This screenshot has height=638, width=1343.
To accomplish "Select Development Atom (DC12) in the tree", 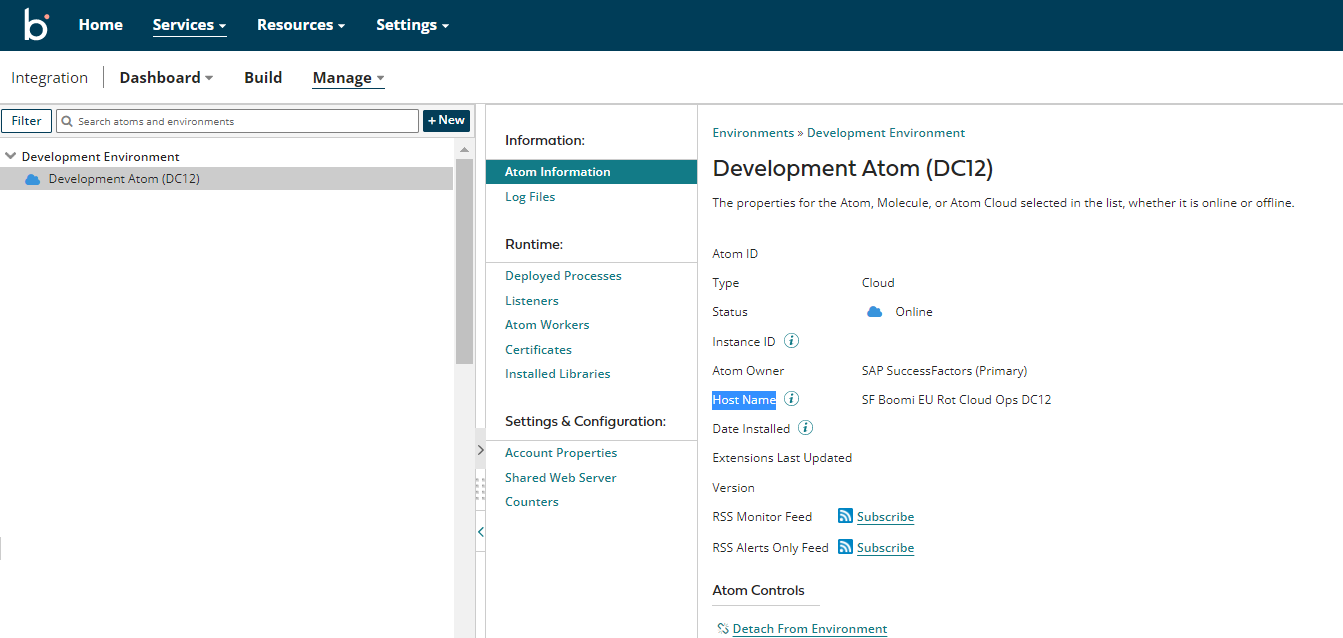I will [226, 179].
